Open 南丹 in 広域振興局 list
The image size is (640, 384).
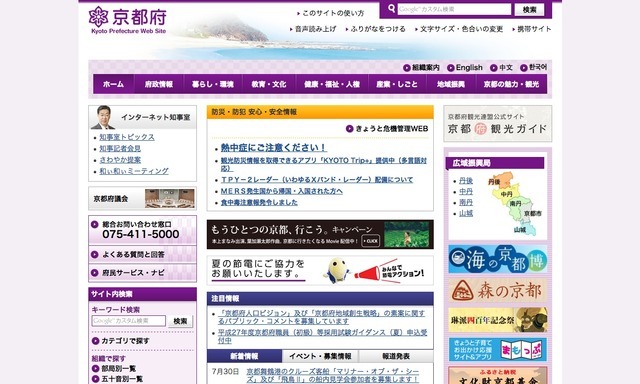pos(466,202)
